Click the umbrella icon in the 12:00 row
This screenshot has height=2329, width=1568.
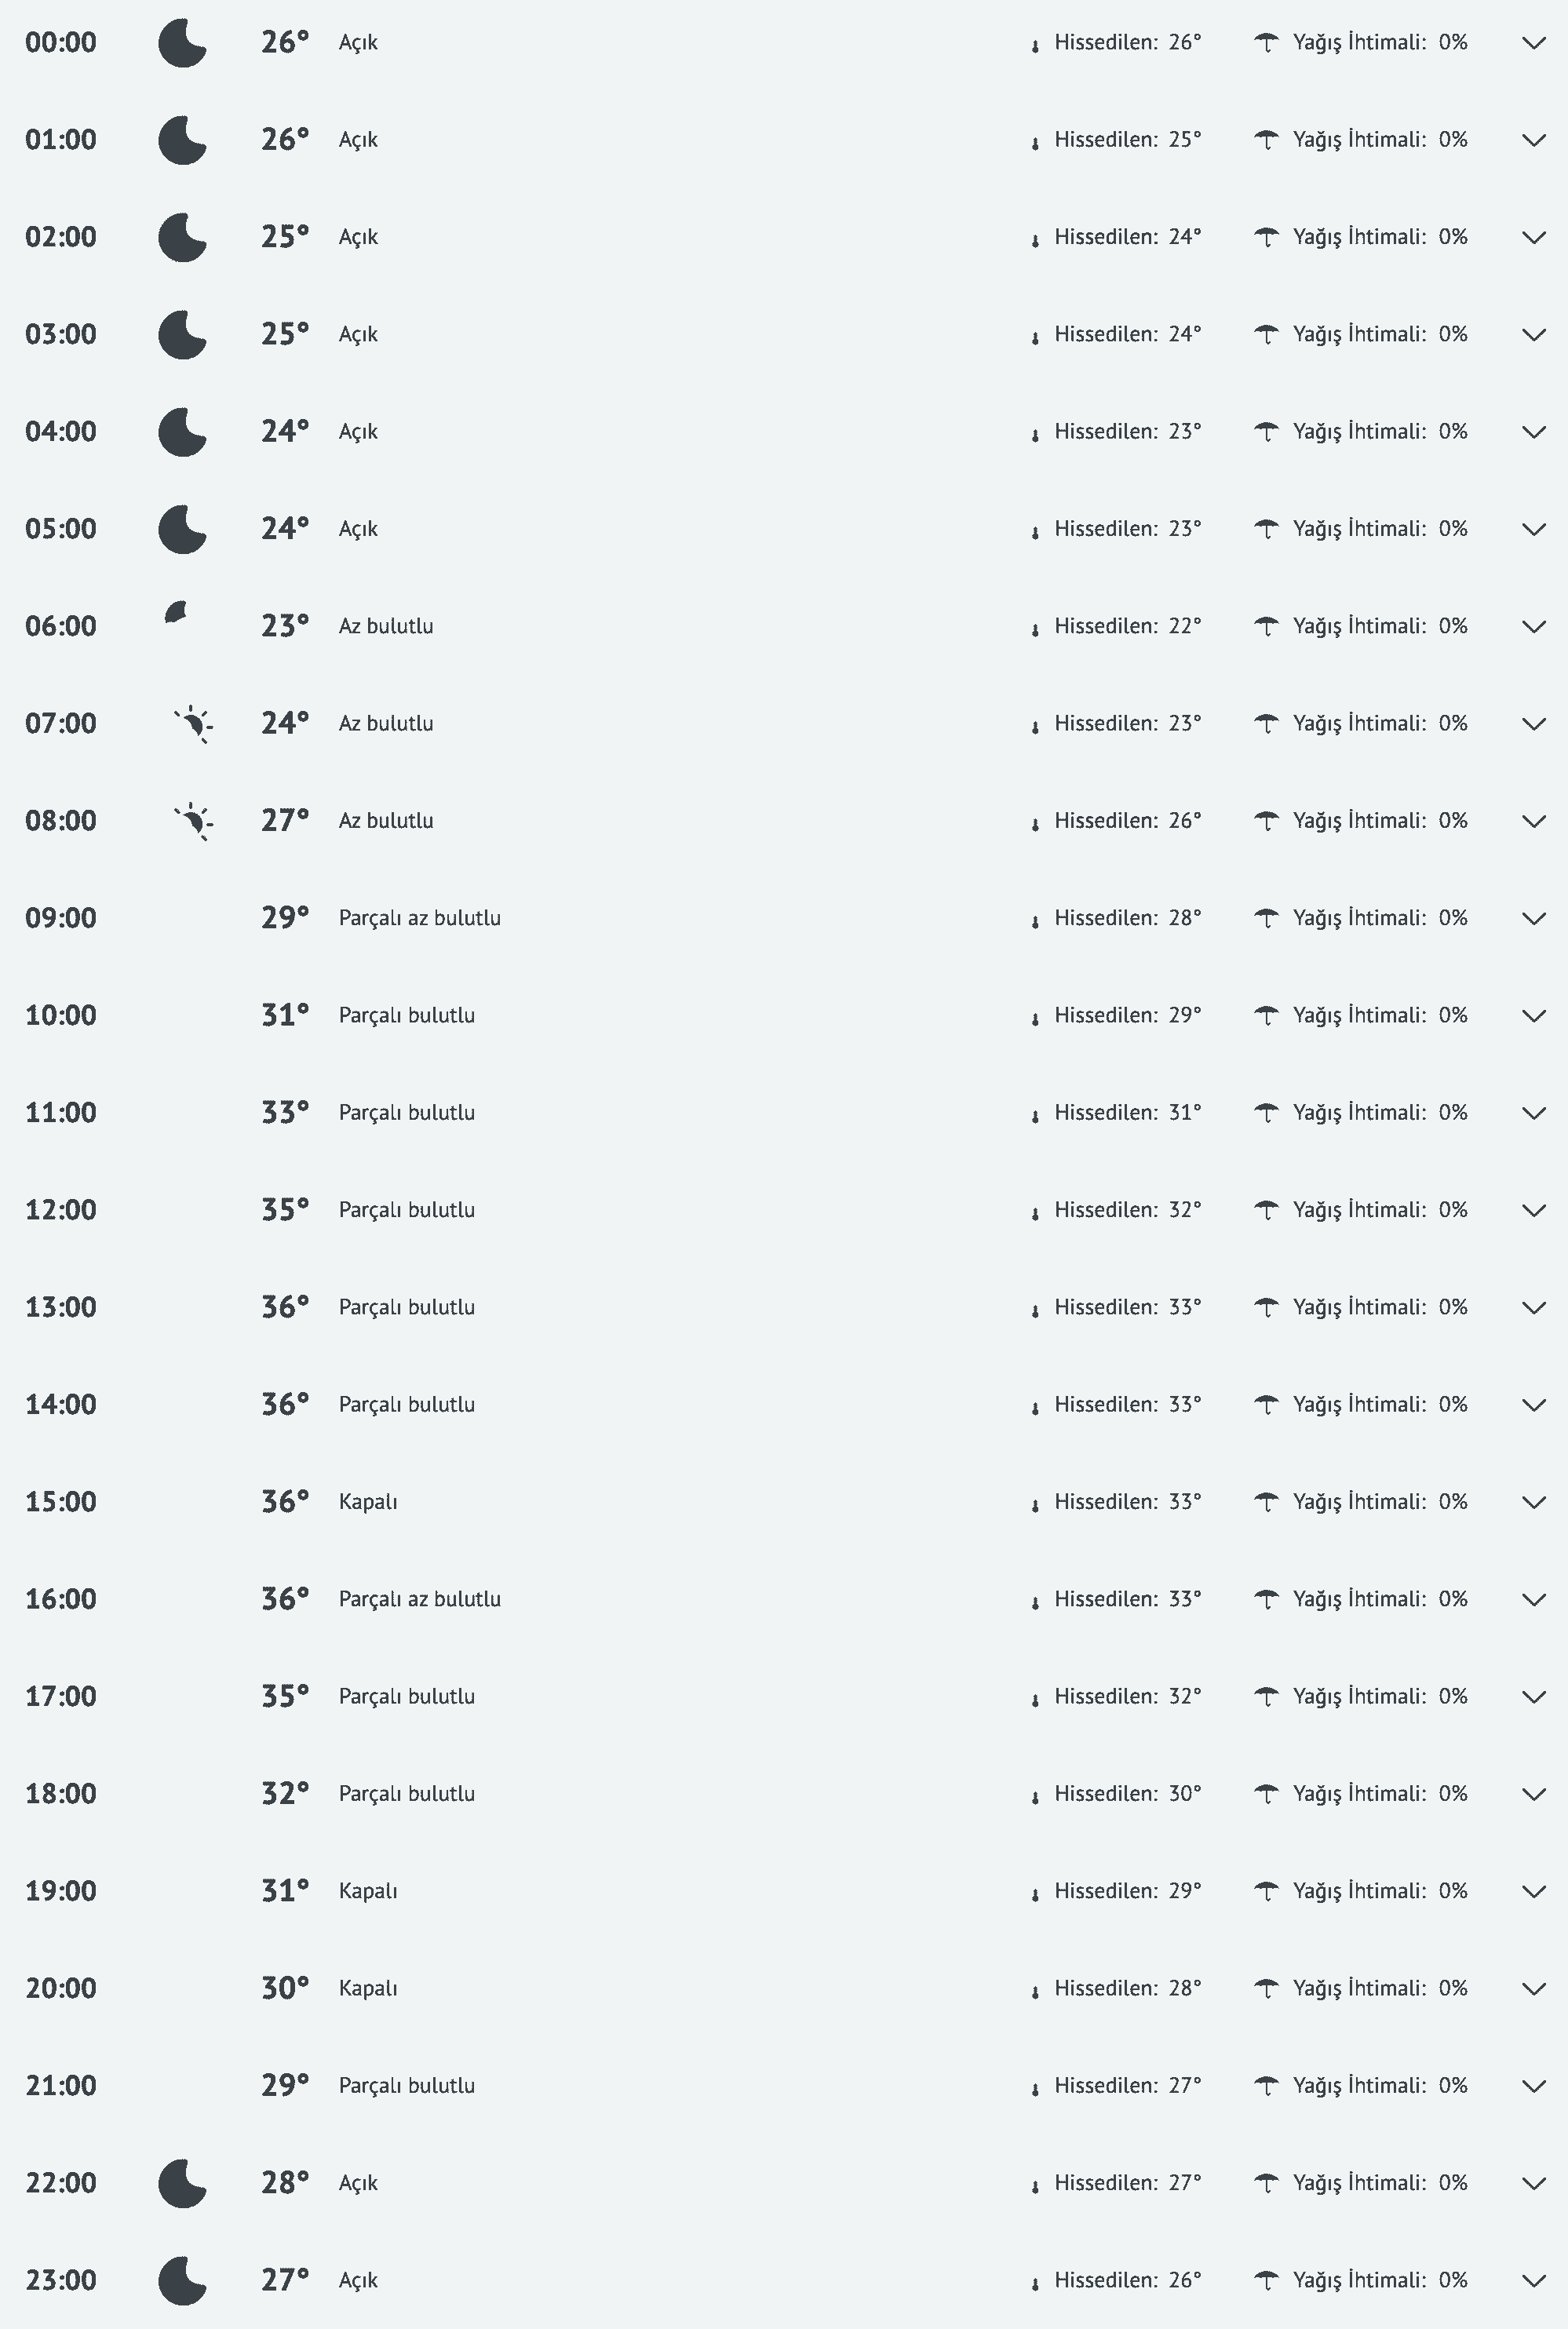pyautogui.click(x=1266, y=1210)
